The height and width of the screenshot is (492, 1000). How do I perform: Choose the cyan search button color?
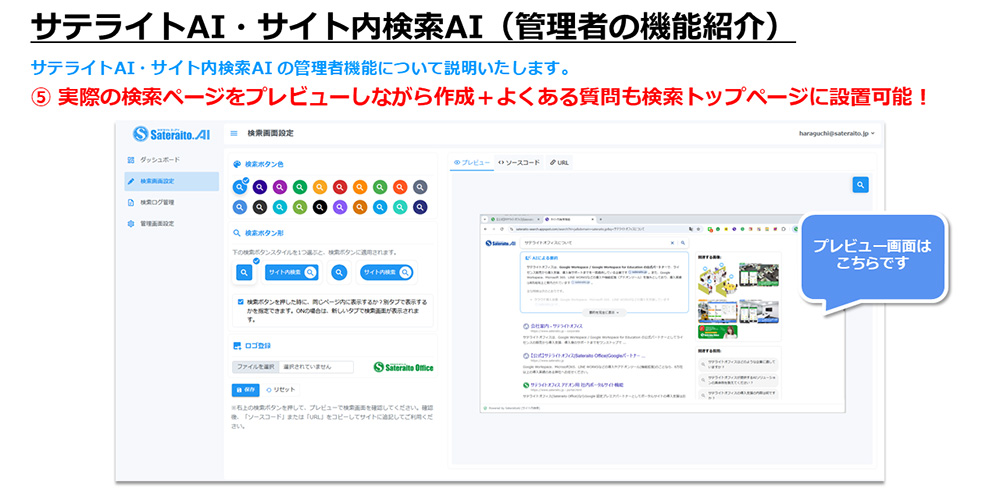[279, 207]
